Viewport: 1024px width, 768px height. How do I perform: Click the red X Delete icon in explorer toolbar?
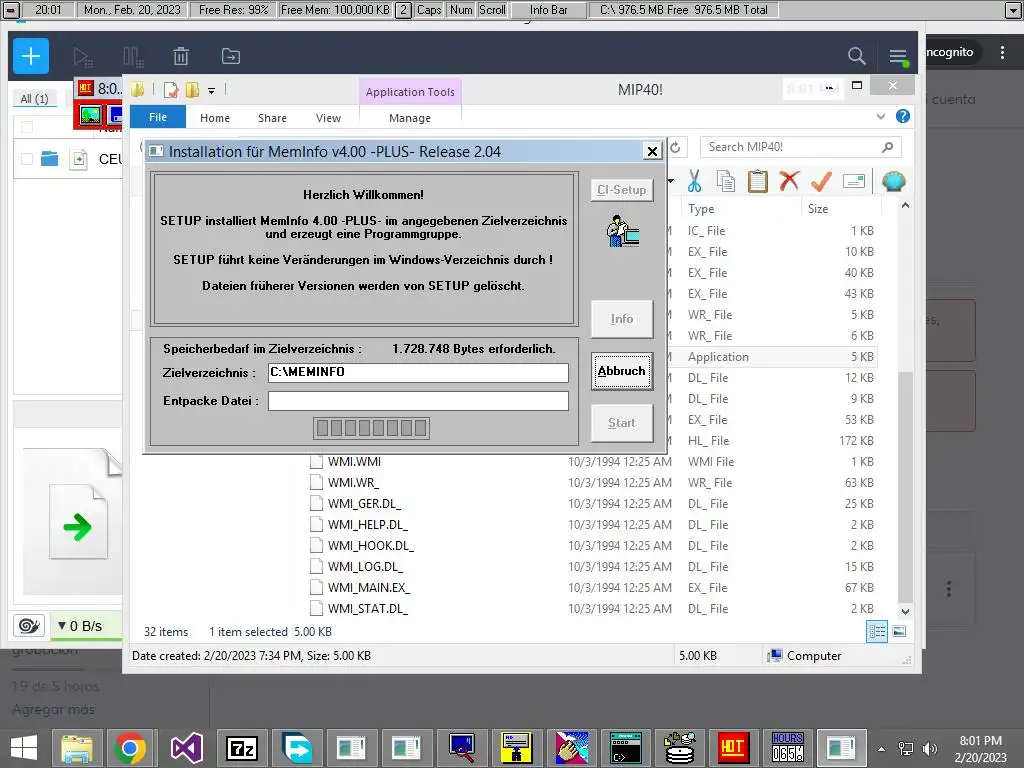click(789, 180)
